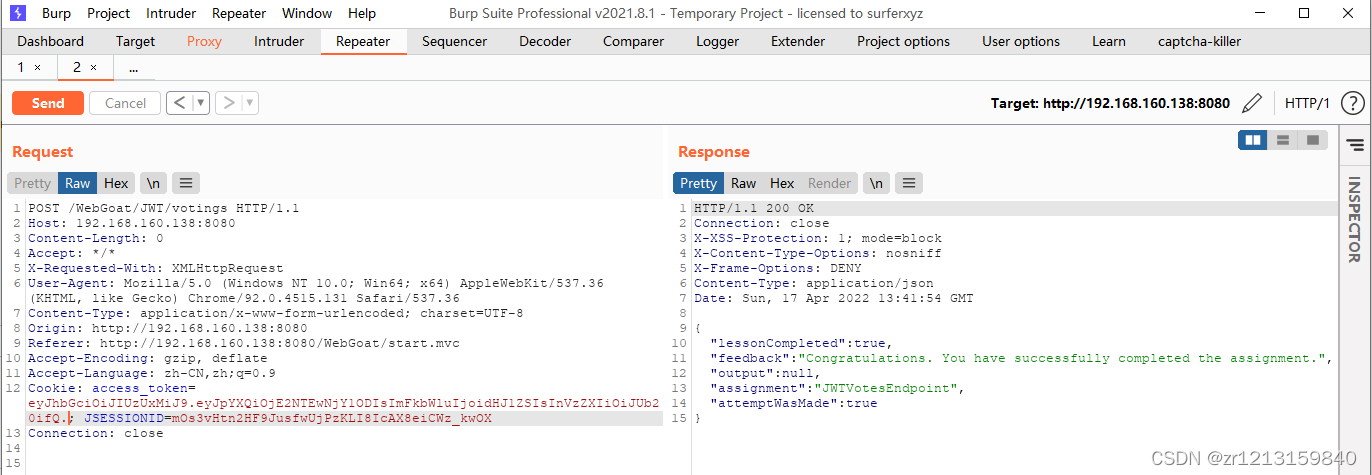Click the "assignment":"JWTVotesEndpoint" line
Image resolution: width=1372 pixels, height=475 pixels.
pyautogui.click(x=836, y=388)
